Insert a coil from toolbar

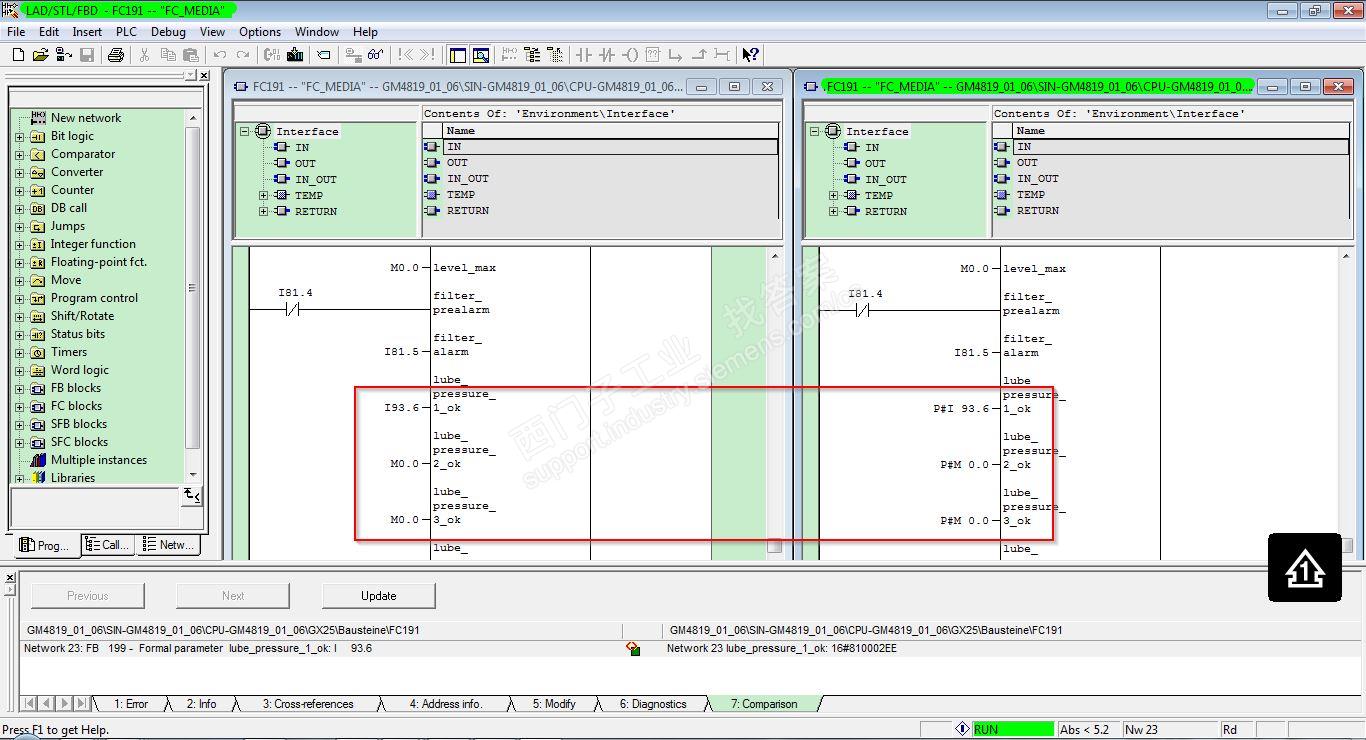pos(630,55)
